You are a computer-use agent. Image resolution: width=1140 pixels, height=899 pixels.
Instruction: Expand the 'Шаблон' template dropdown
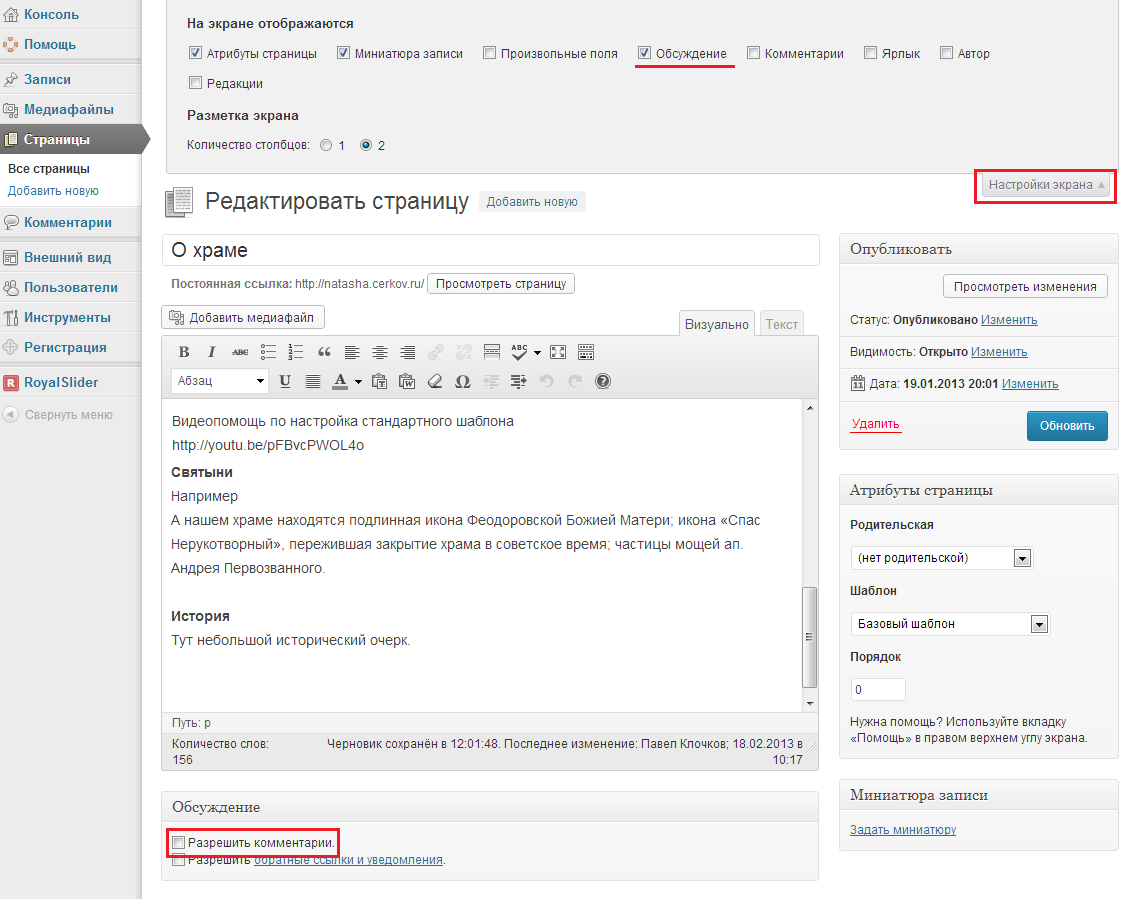tap(1039, 624)
